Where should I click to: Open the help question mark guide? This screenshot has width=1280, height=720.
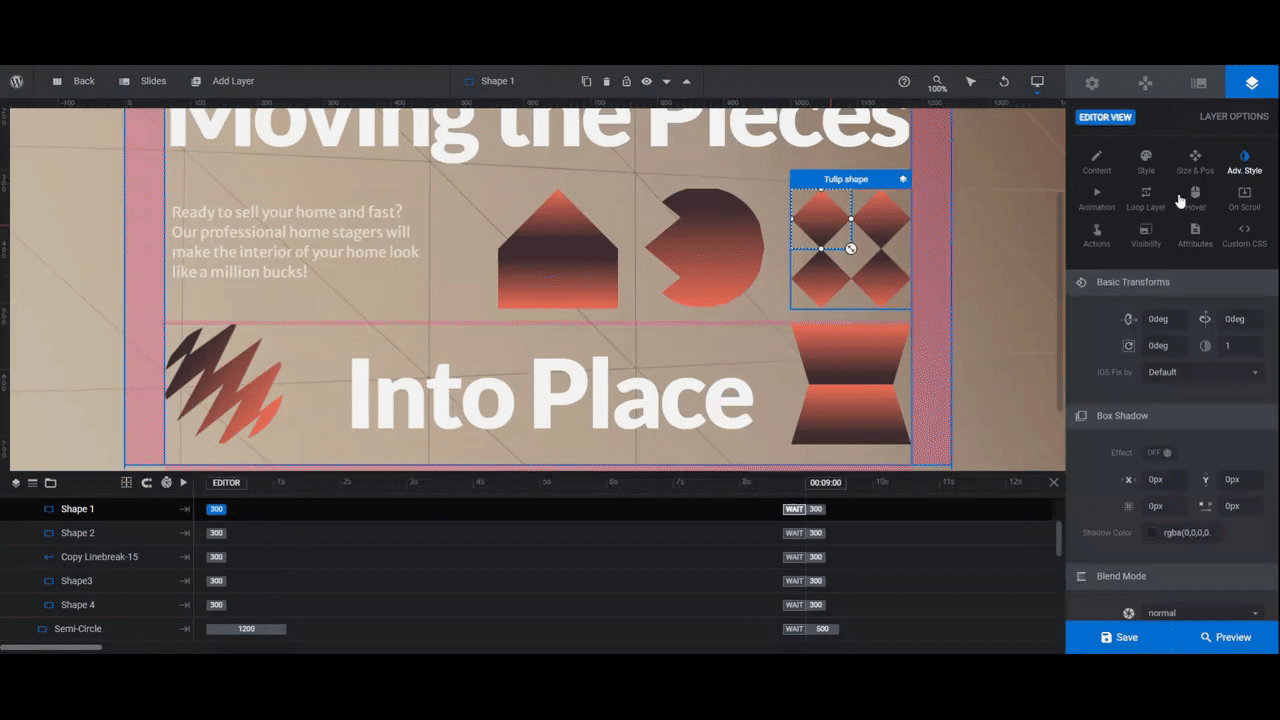(x=904, y=81)
